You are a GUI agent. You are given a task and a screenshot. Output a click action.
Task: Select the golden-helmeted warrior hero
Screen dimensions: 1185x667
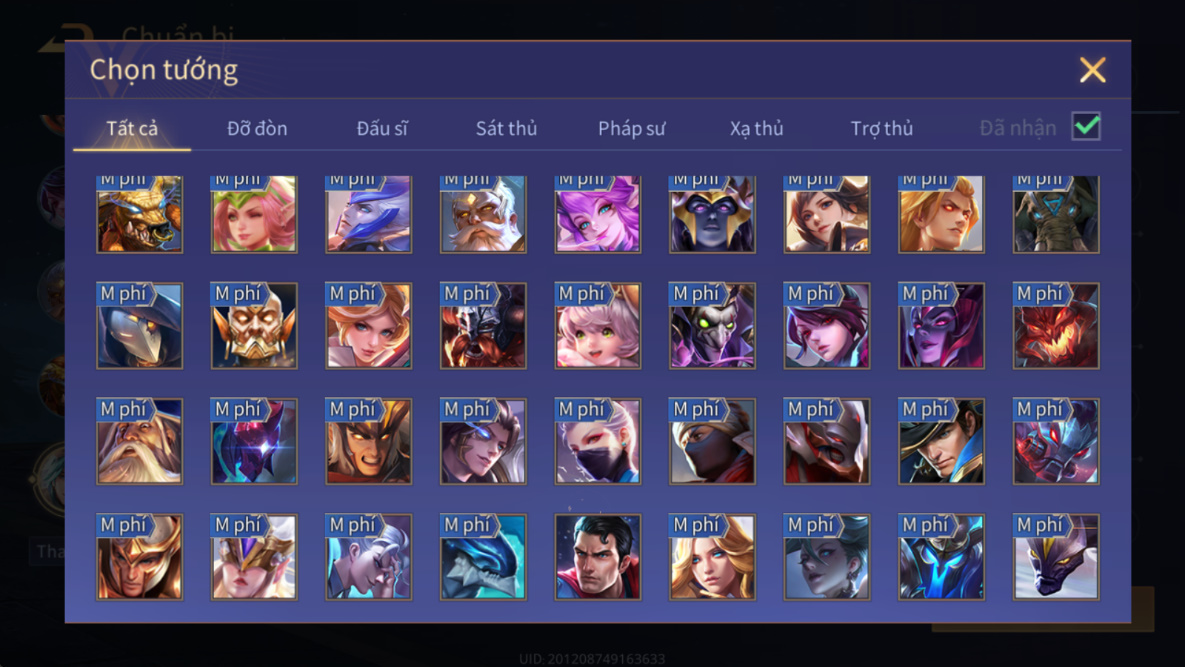pos(139,557)
